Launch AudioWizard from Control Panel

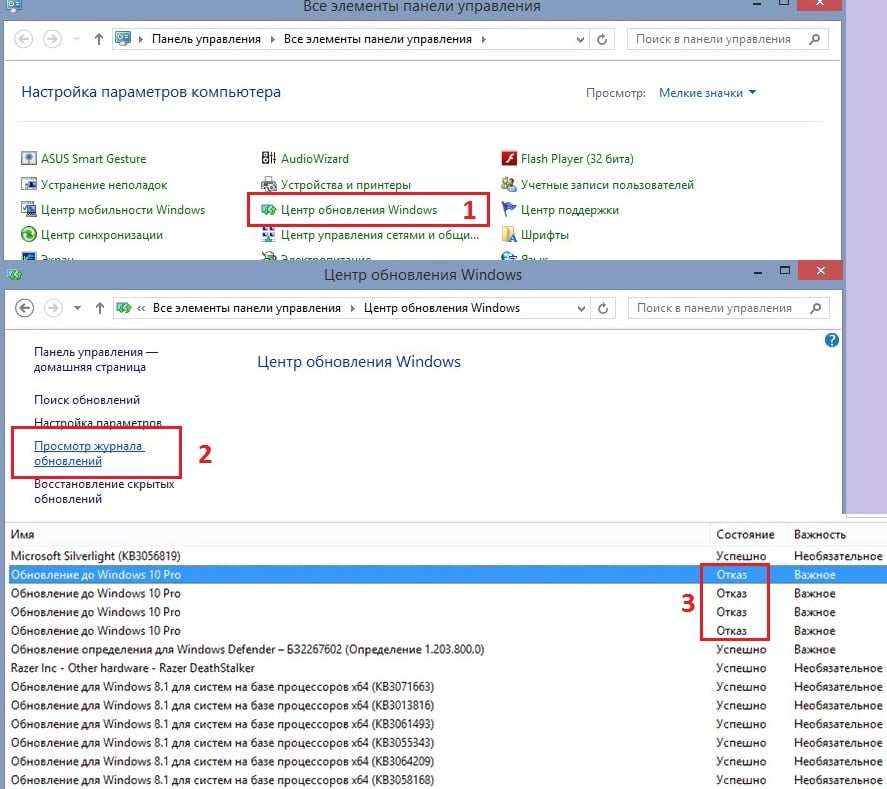point(305,158)
